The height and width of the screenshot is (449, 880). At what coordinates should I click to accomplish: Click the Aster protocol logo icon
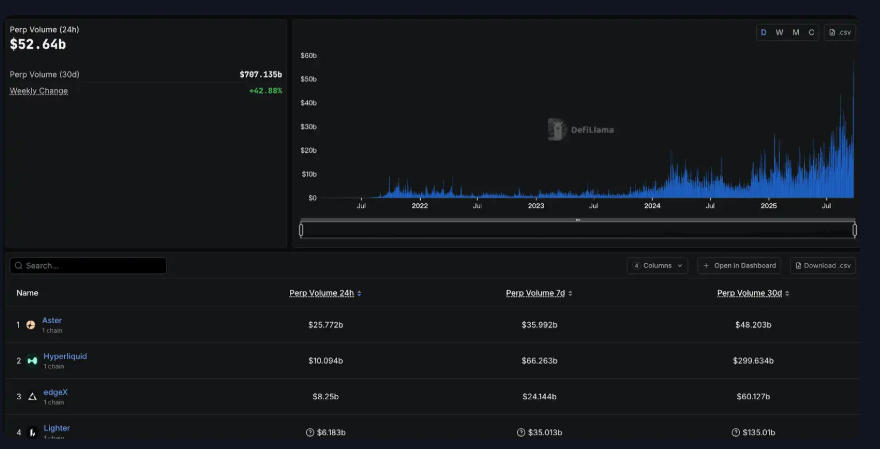coord(31,325)
